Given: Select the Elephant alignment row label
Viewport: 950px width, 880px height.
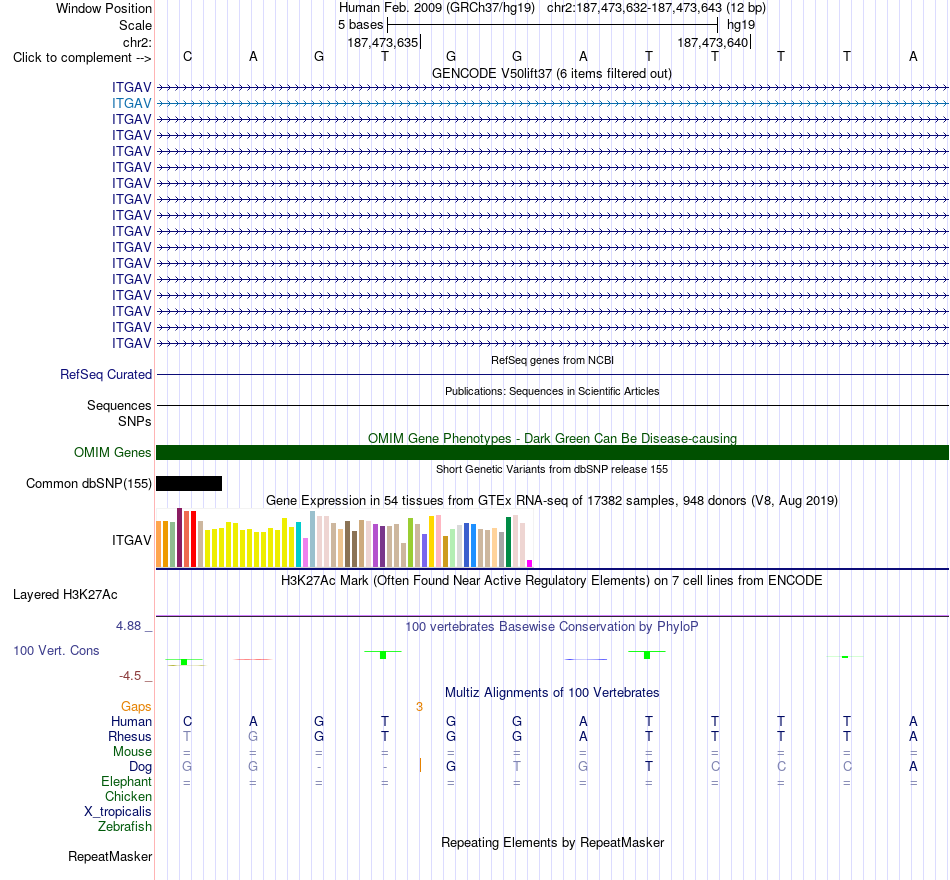Looking at the screenshot, I should [x=127, y=782].
